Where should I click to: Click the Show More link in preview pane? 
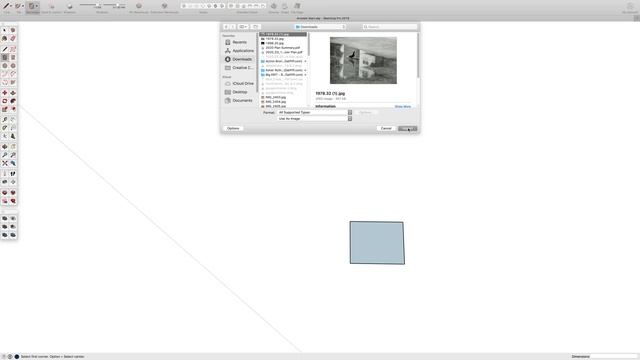click(402, 107)
